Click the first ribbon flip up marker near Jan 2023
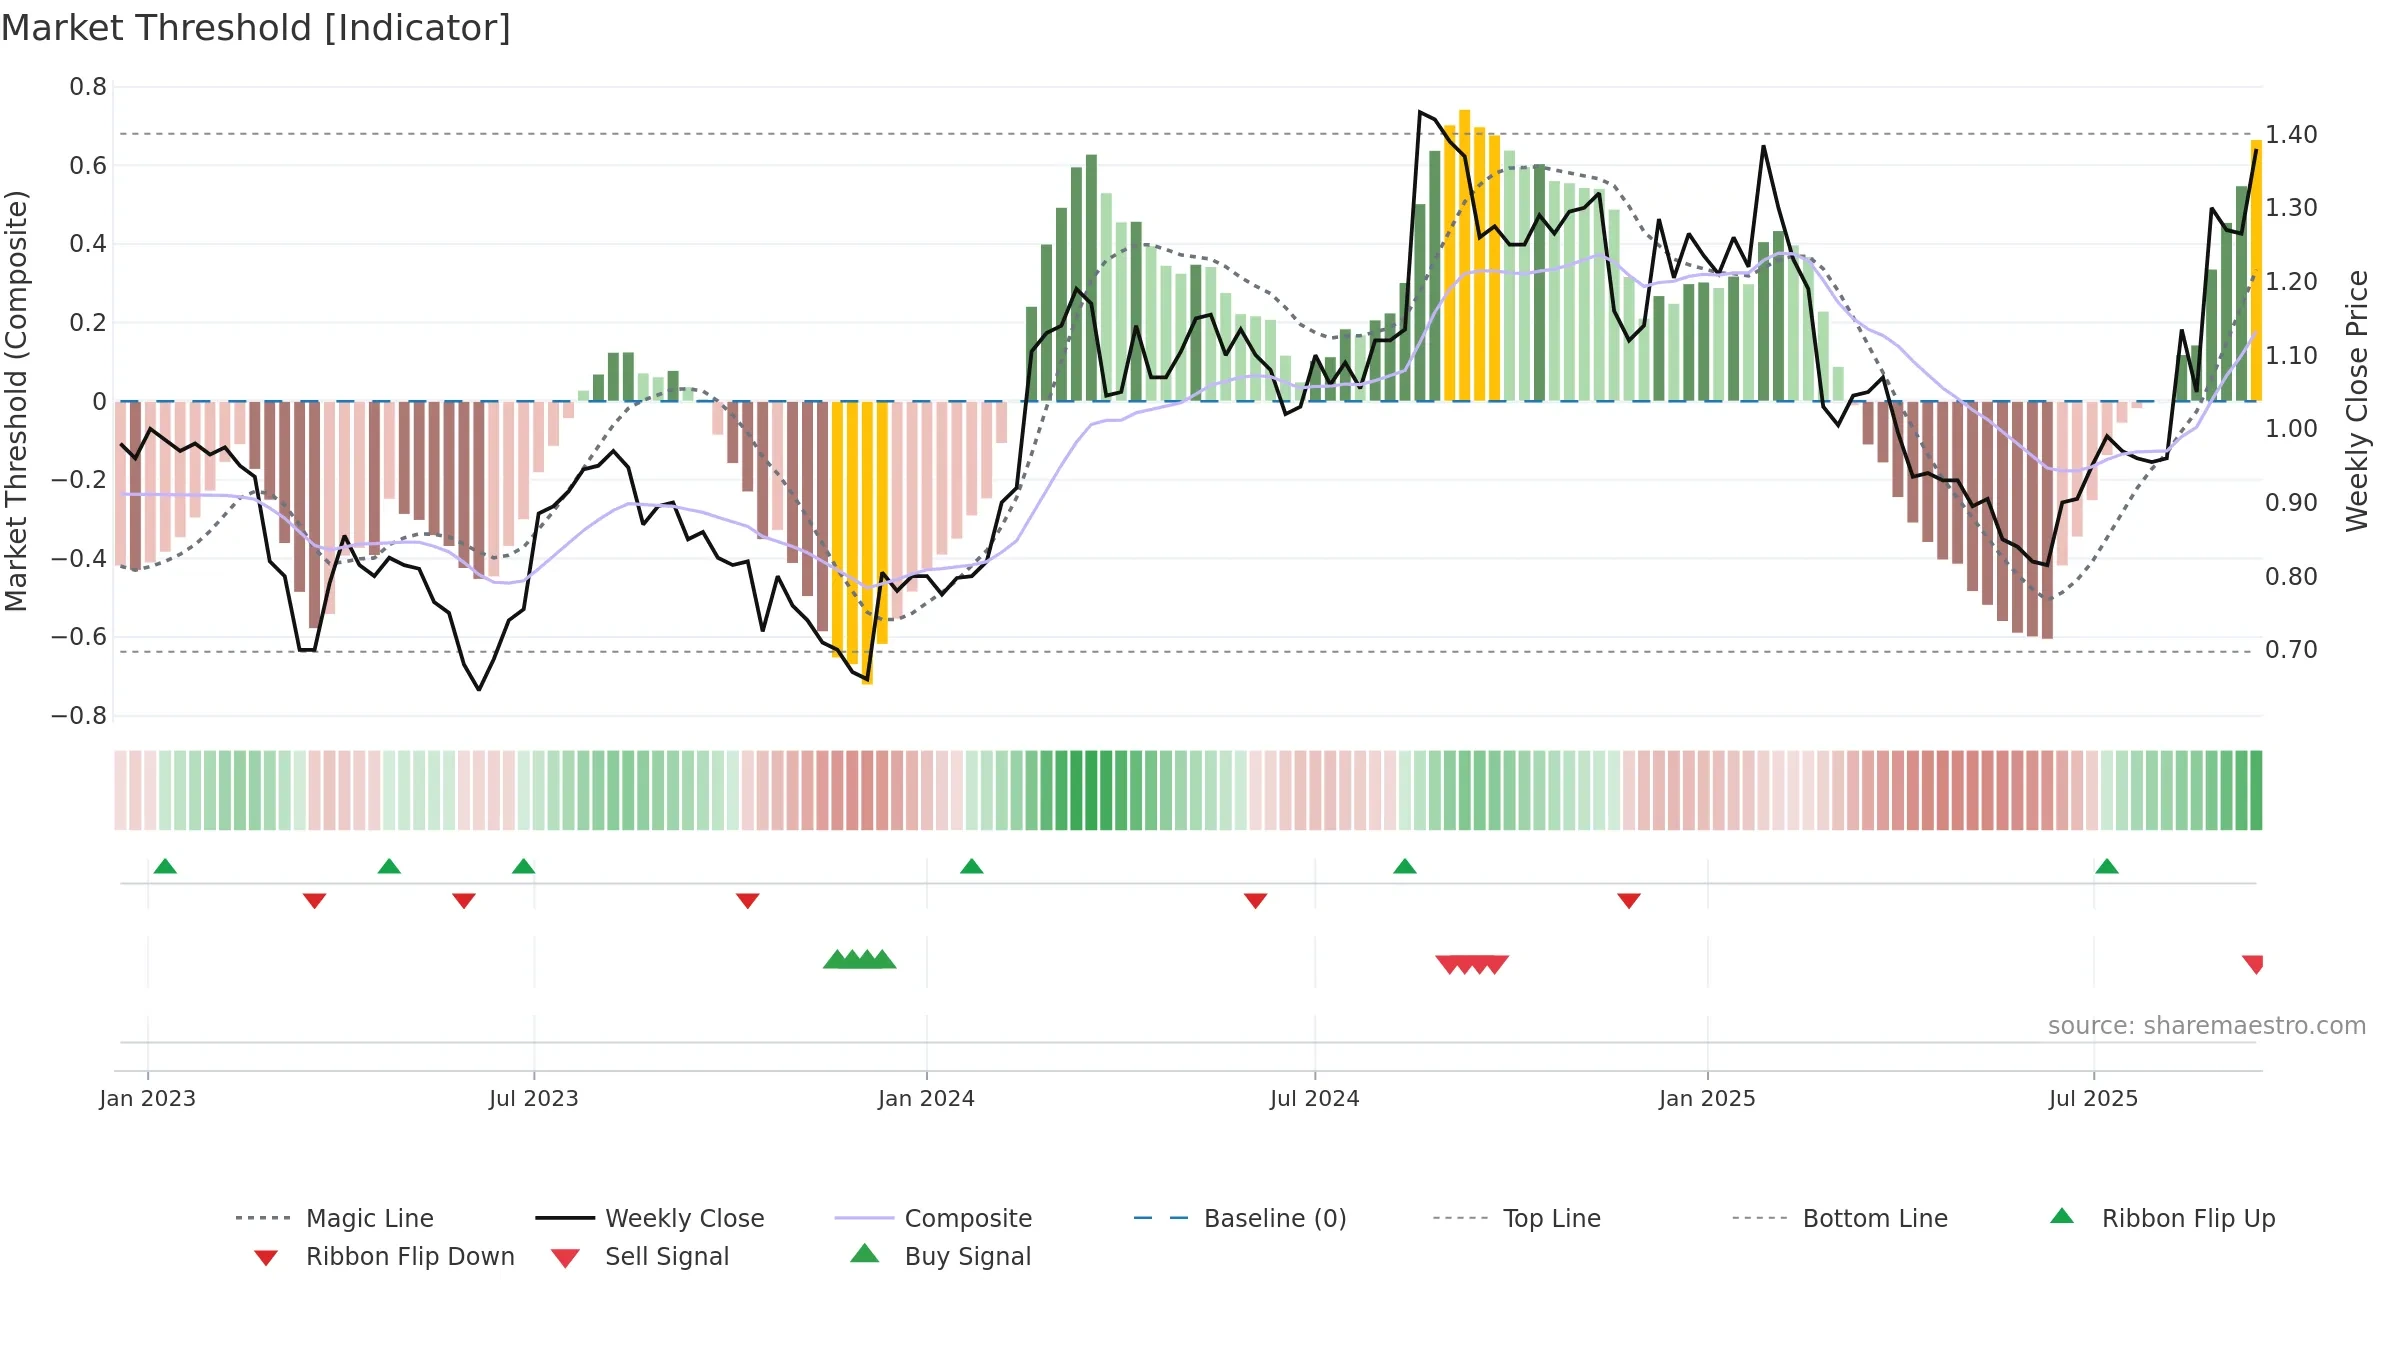The width and height of the screenshot is (2400, 1350). pos(165,866)
